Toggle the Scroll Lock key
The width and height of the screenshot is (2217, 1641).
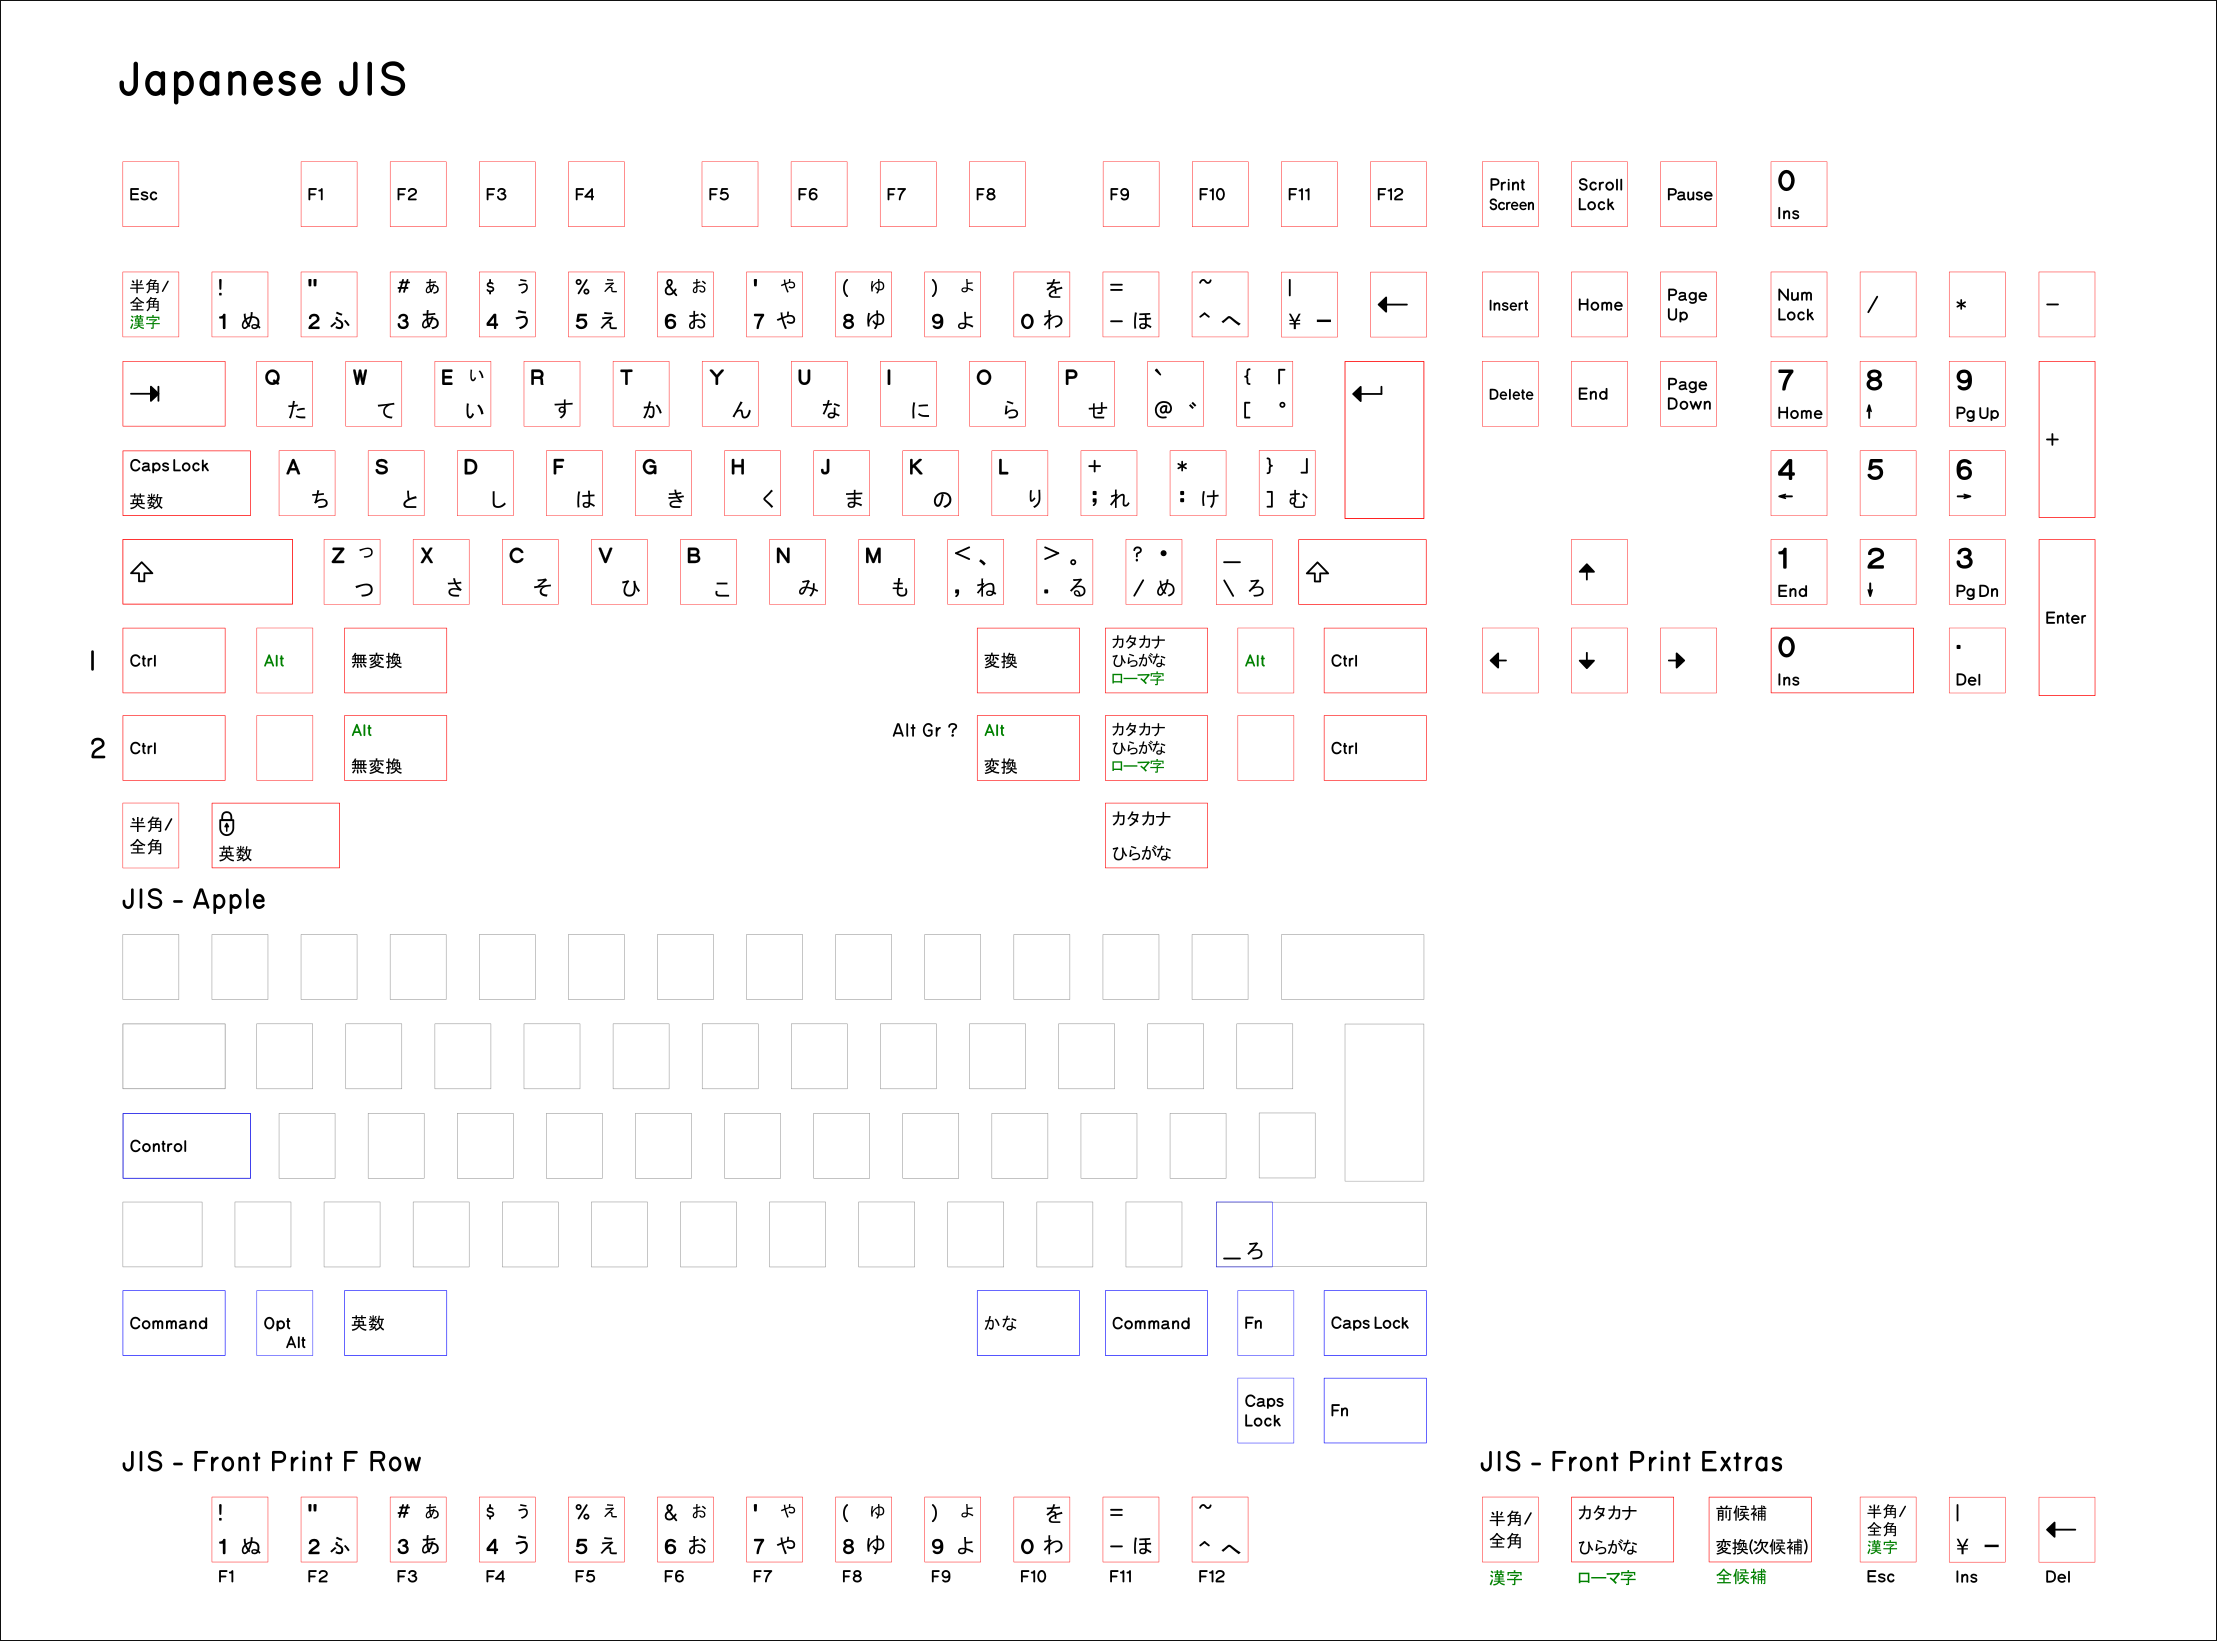tap(1598, 194)
